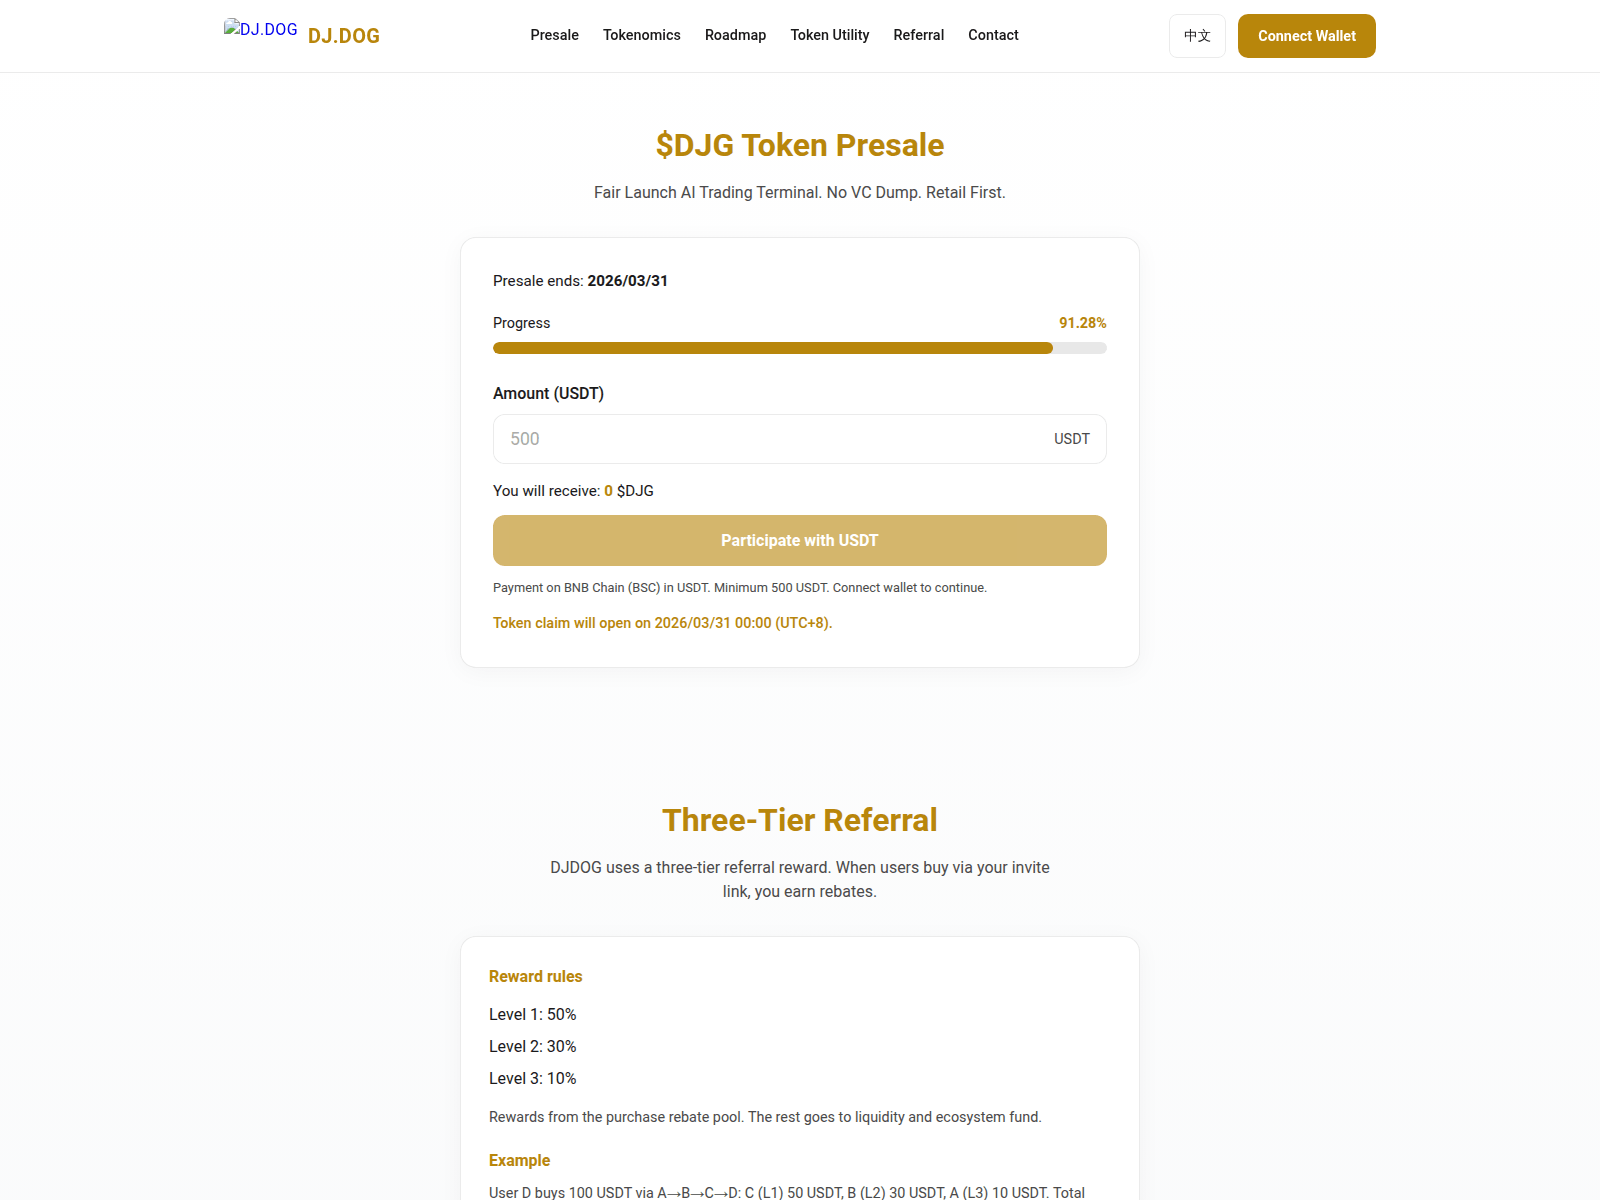Click the token claim notice text
The image size is (1600, 1200).
[662, 622]
